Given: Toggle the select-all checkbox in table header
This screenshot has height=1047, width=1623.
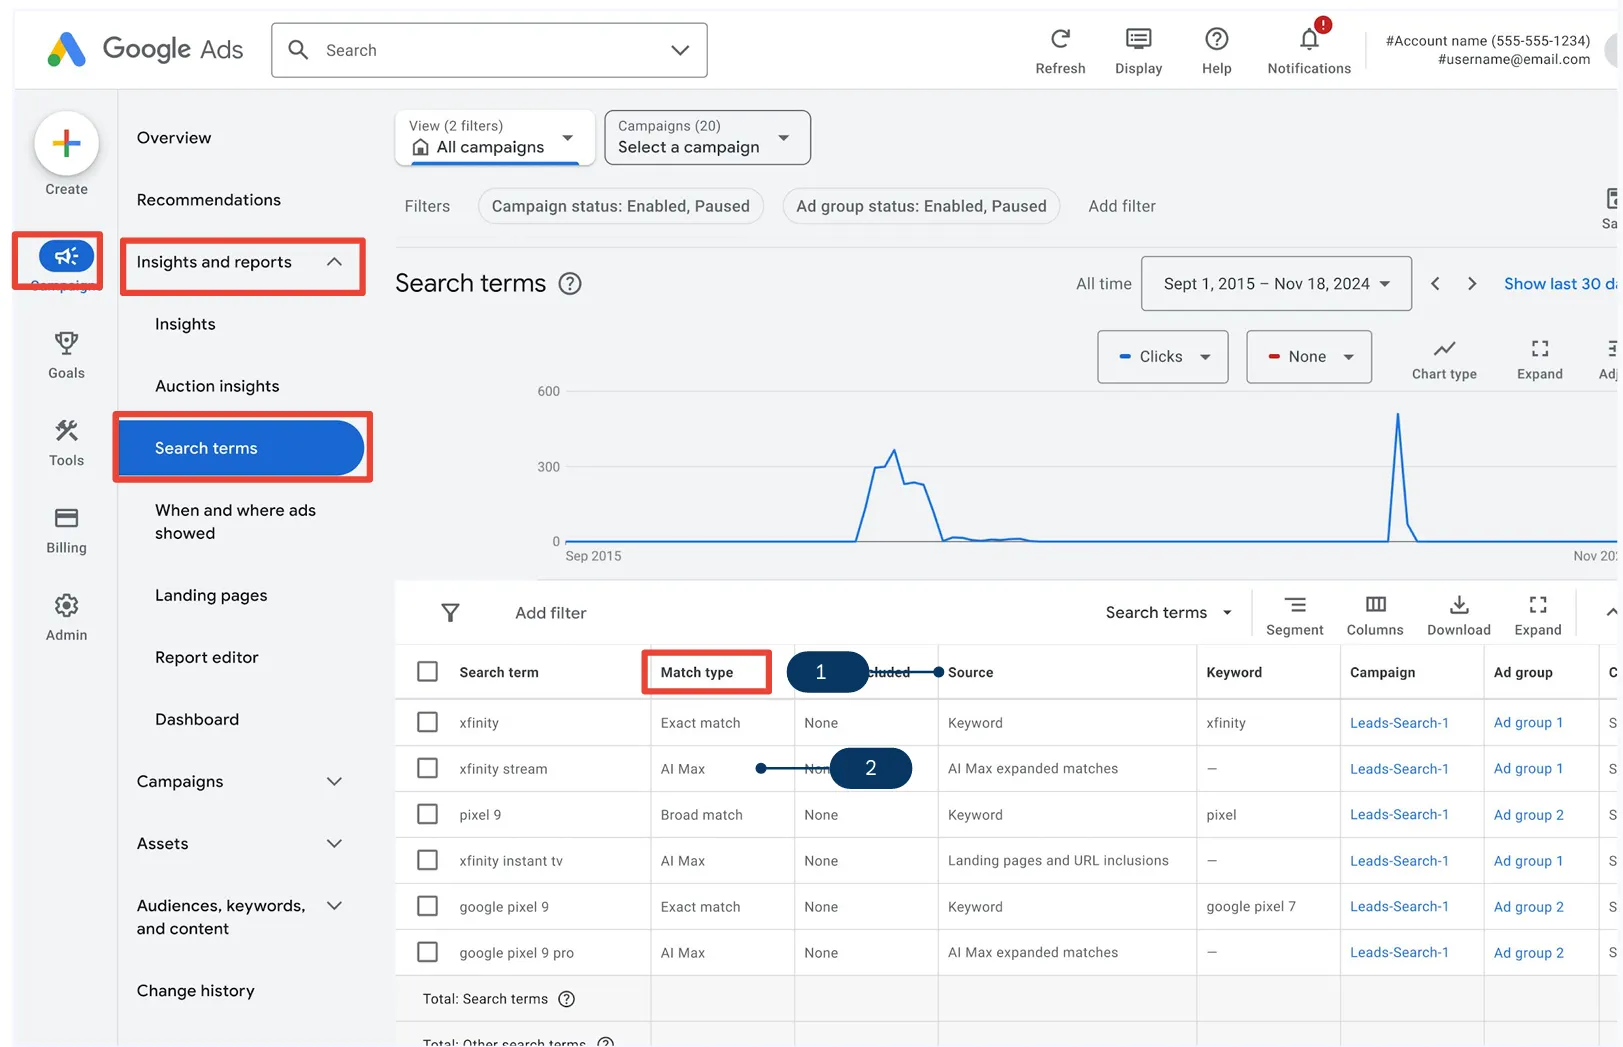Looking at the screenshot, I should click(427, 672).
